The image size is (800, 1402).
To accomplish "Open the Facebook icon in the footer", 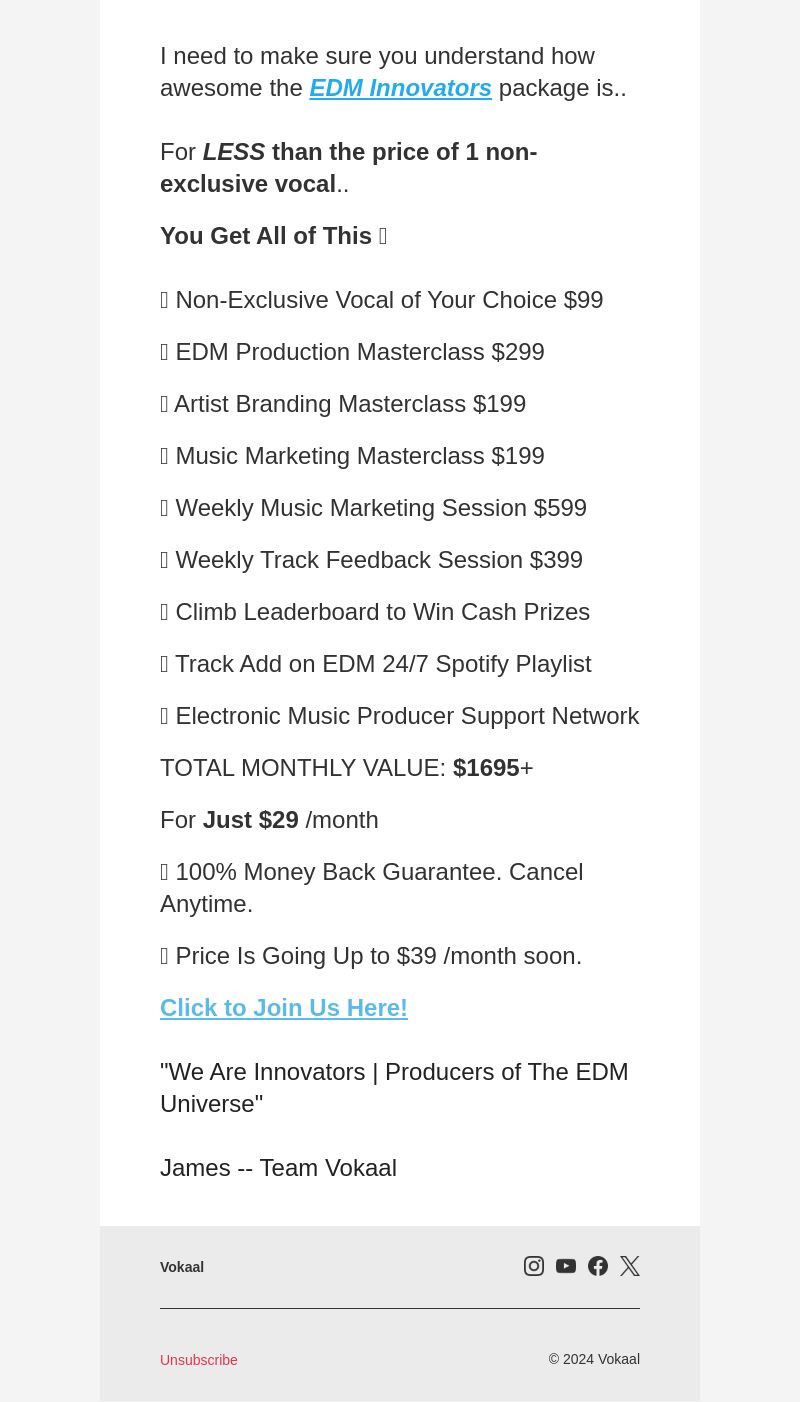I will [x=598, y=1266].
